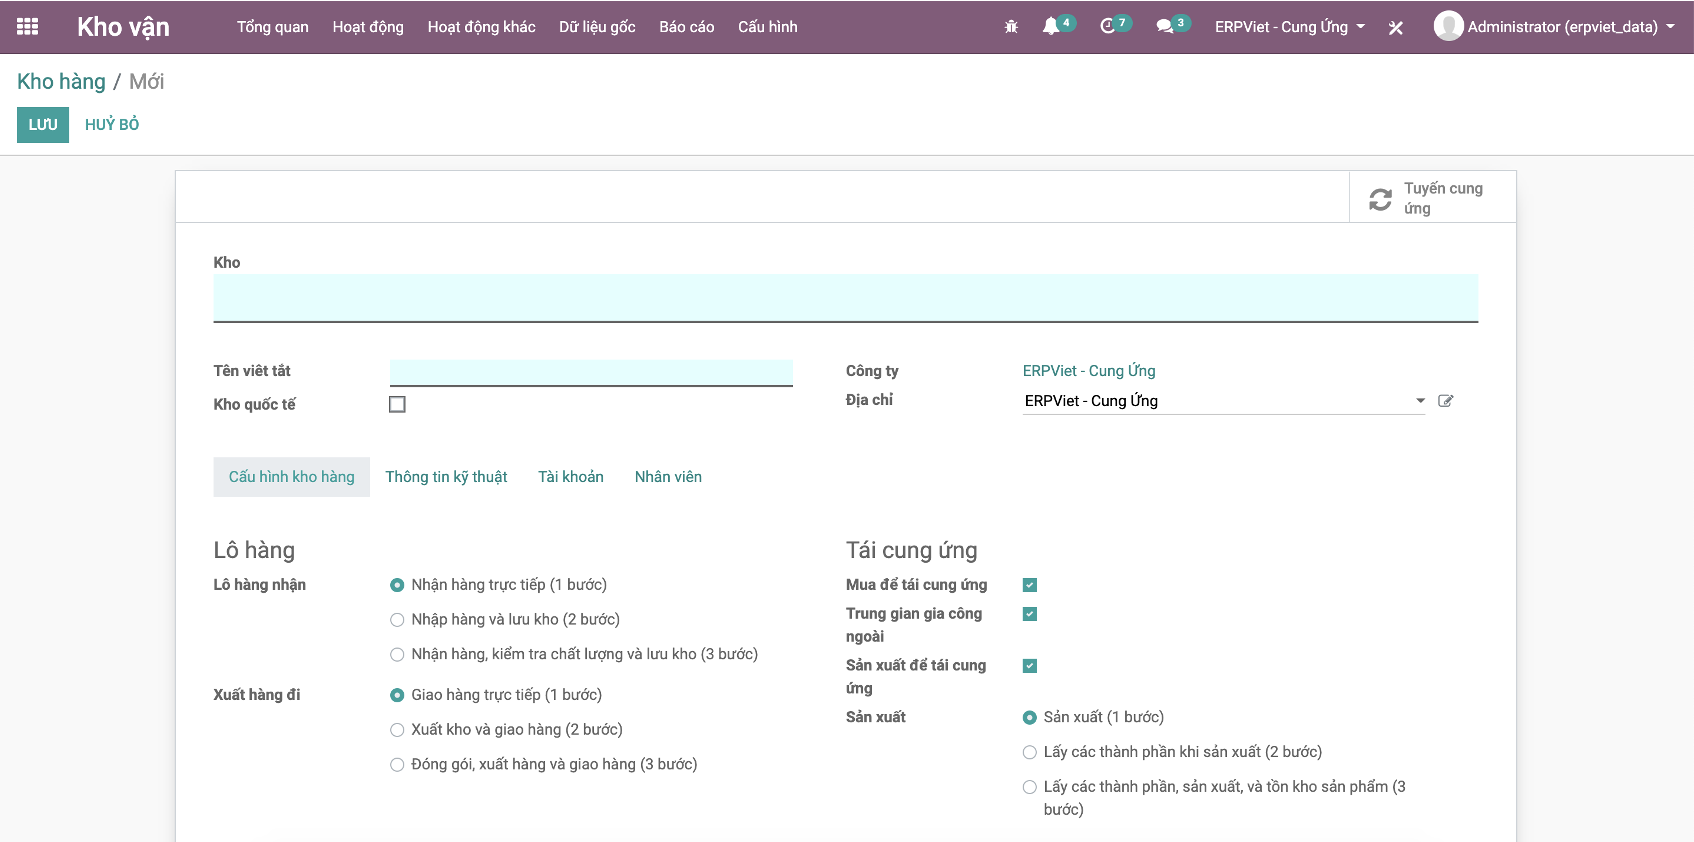This screenshot has width=1694, height=842.
Task: Open the external link icon beside Địa chỉ
Action: [x=1445, y=401]
